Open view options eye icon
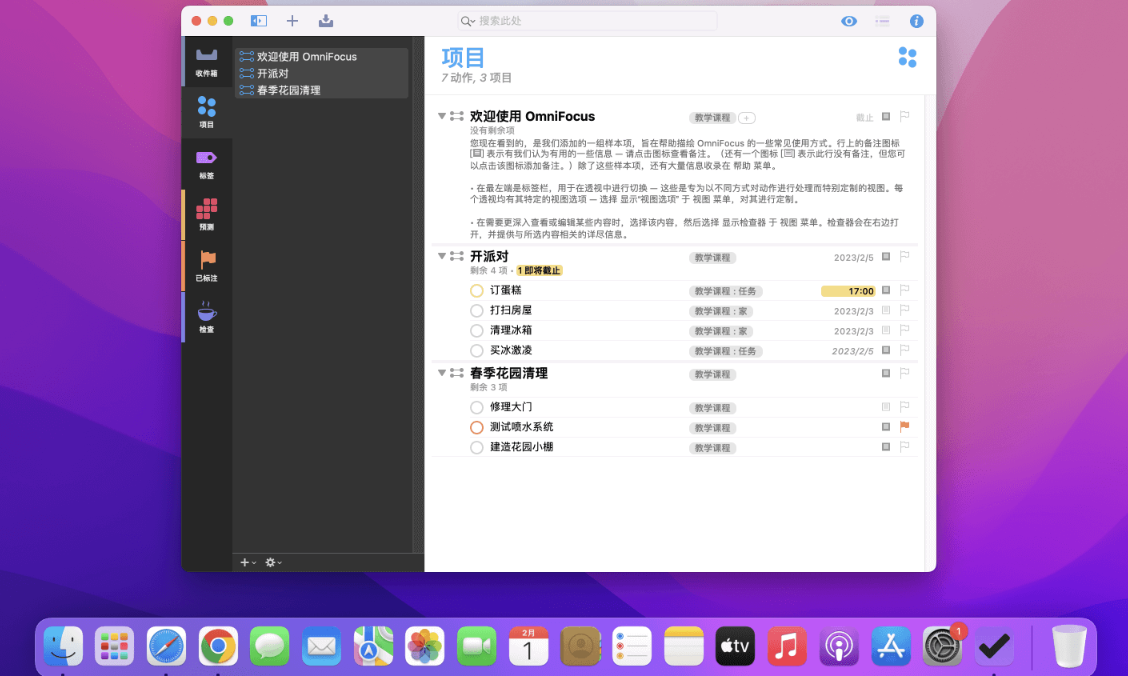The image size is (1128, 676). (x=849, y=21)
